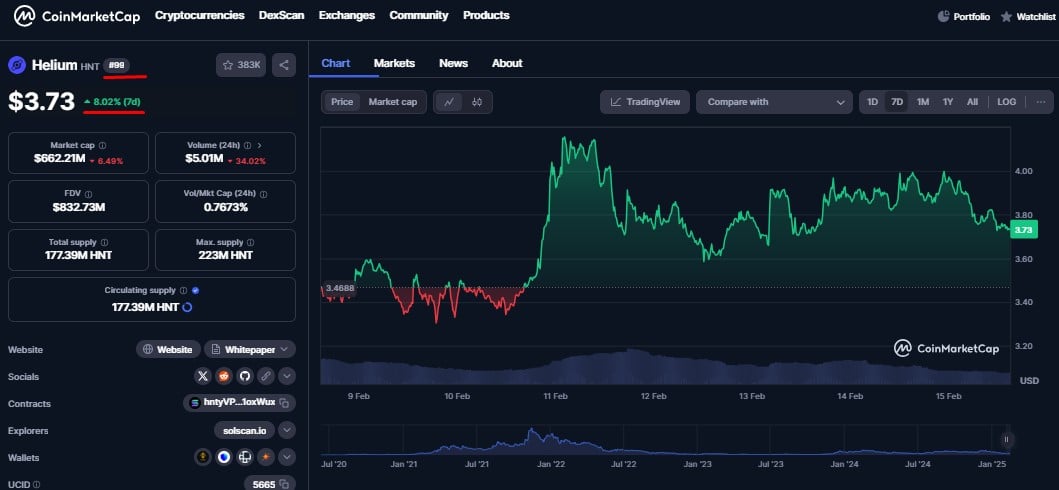Switch chart to Market cap view
Viewport: 1059px width, 490px height.
[393, 102]
